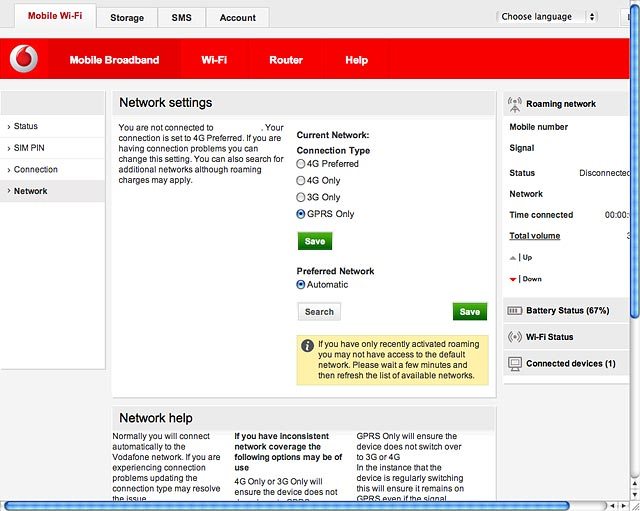Click the Vodafone logo icon

24,59
